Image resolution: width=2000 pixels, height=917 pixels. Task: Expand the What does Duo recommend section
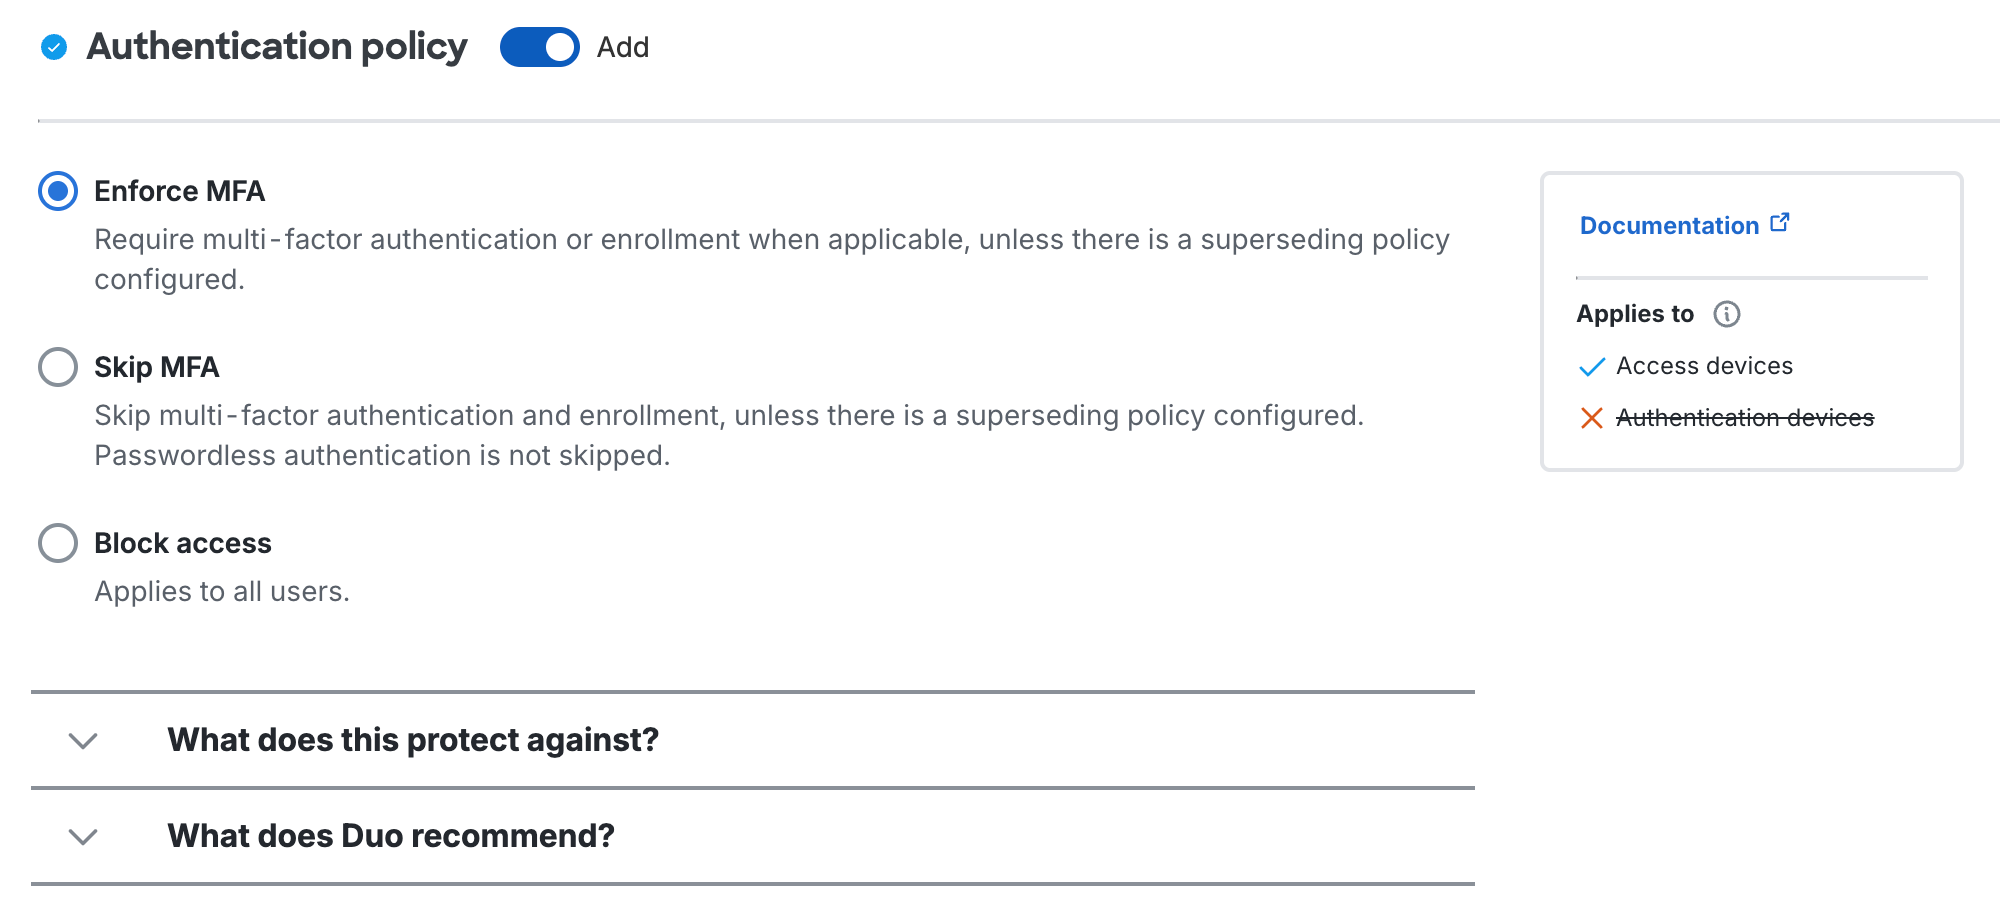[391, 835]
